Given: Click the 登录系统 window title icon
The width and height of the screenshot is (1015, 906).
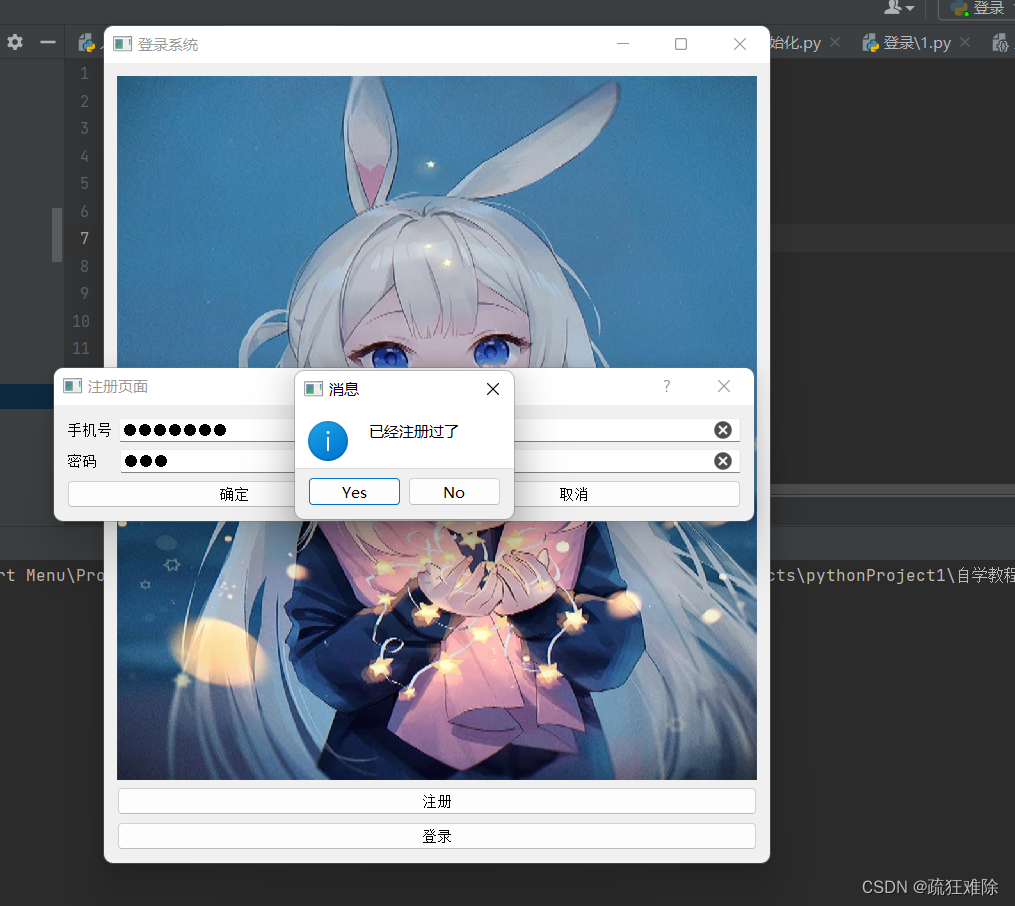Looking at the screenshot, I should point(122,44).
